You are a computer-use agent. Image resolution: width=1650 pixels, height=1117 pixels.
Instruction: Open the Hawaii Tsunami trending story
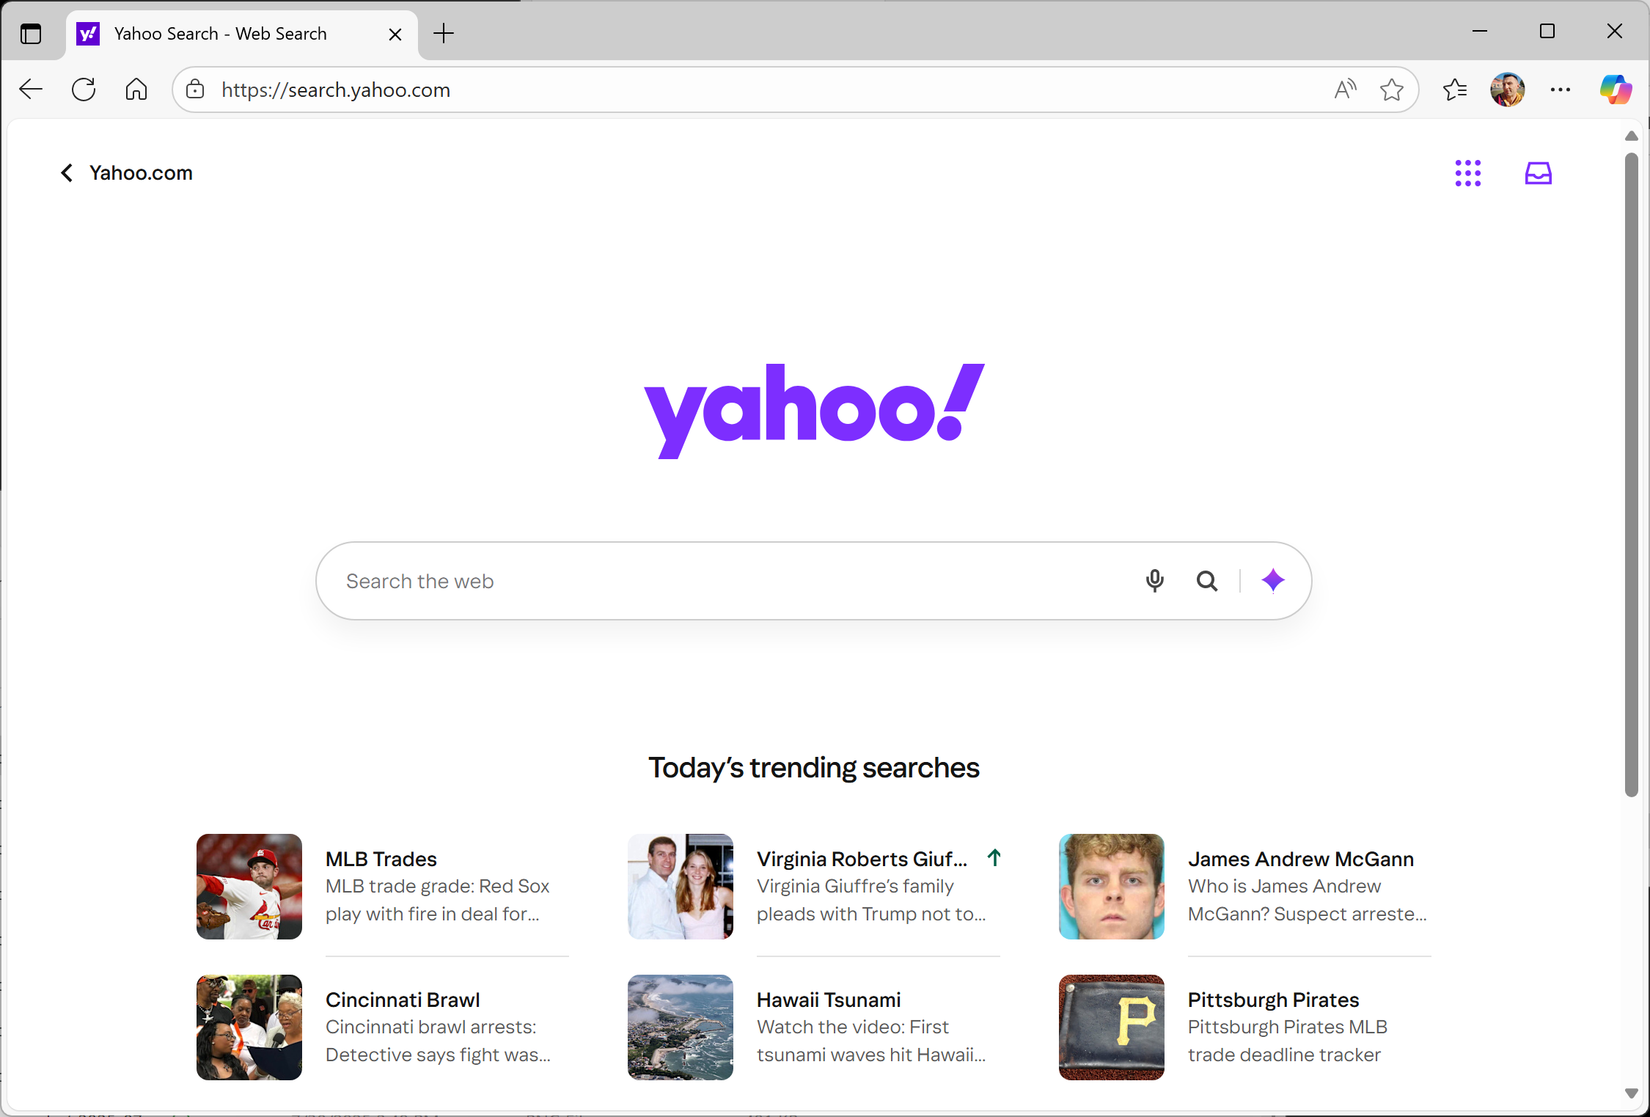tap(828, 999)
